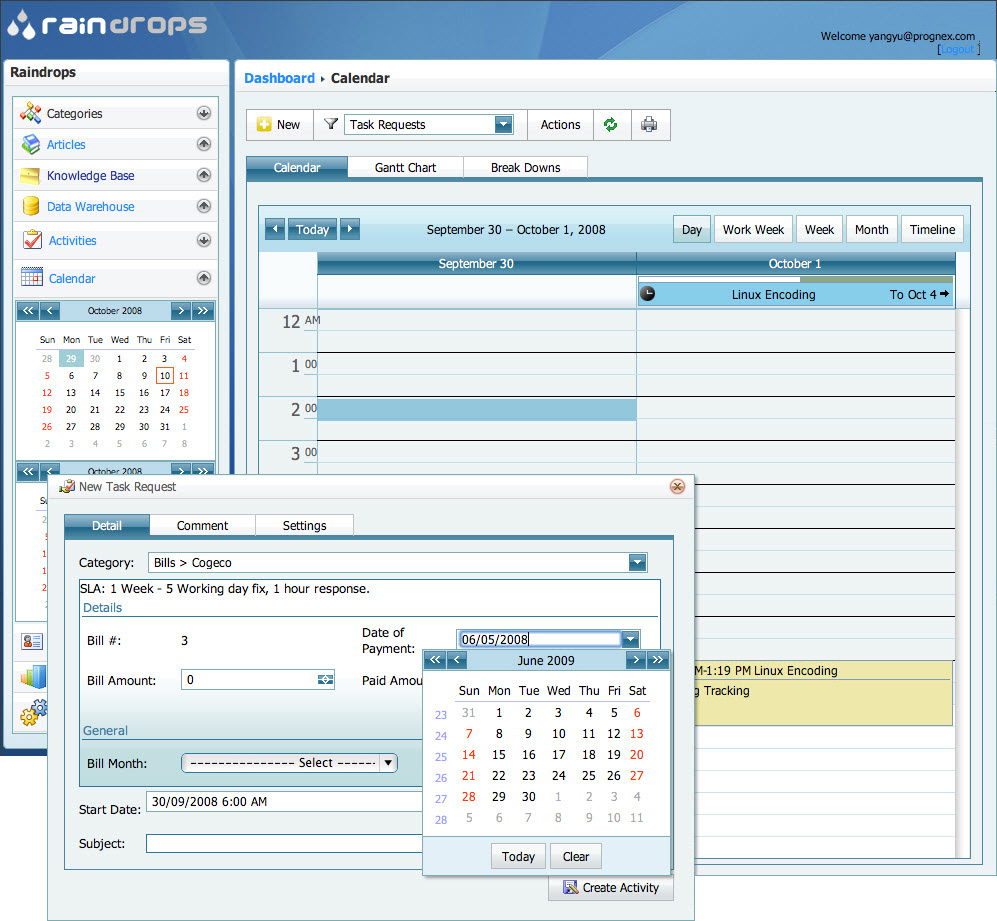Collapse the Categories sidebar section
The width and height of the screenshot is (997, 921).
[204, 114]
